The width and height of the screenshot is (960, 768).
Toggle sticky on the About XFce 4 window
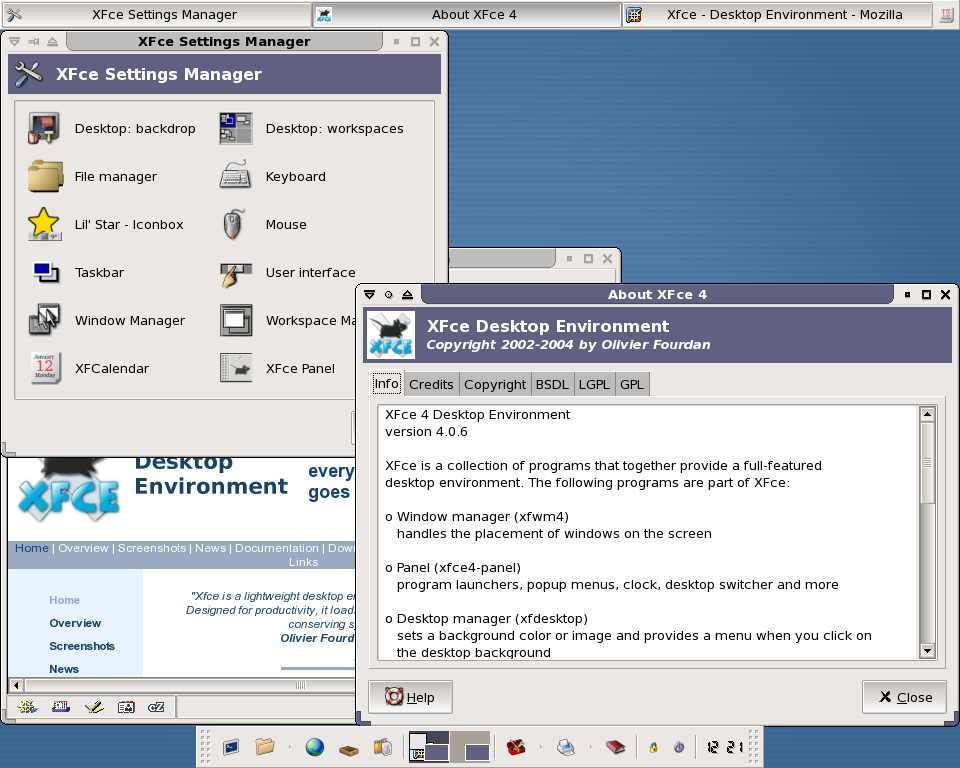388,295
